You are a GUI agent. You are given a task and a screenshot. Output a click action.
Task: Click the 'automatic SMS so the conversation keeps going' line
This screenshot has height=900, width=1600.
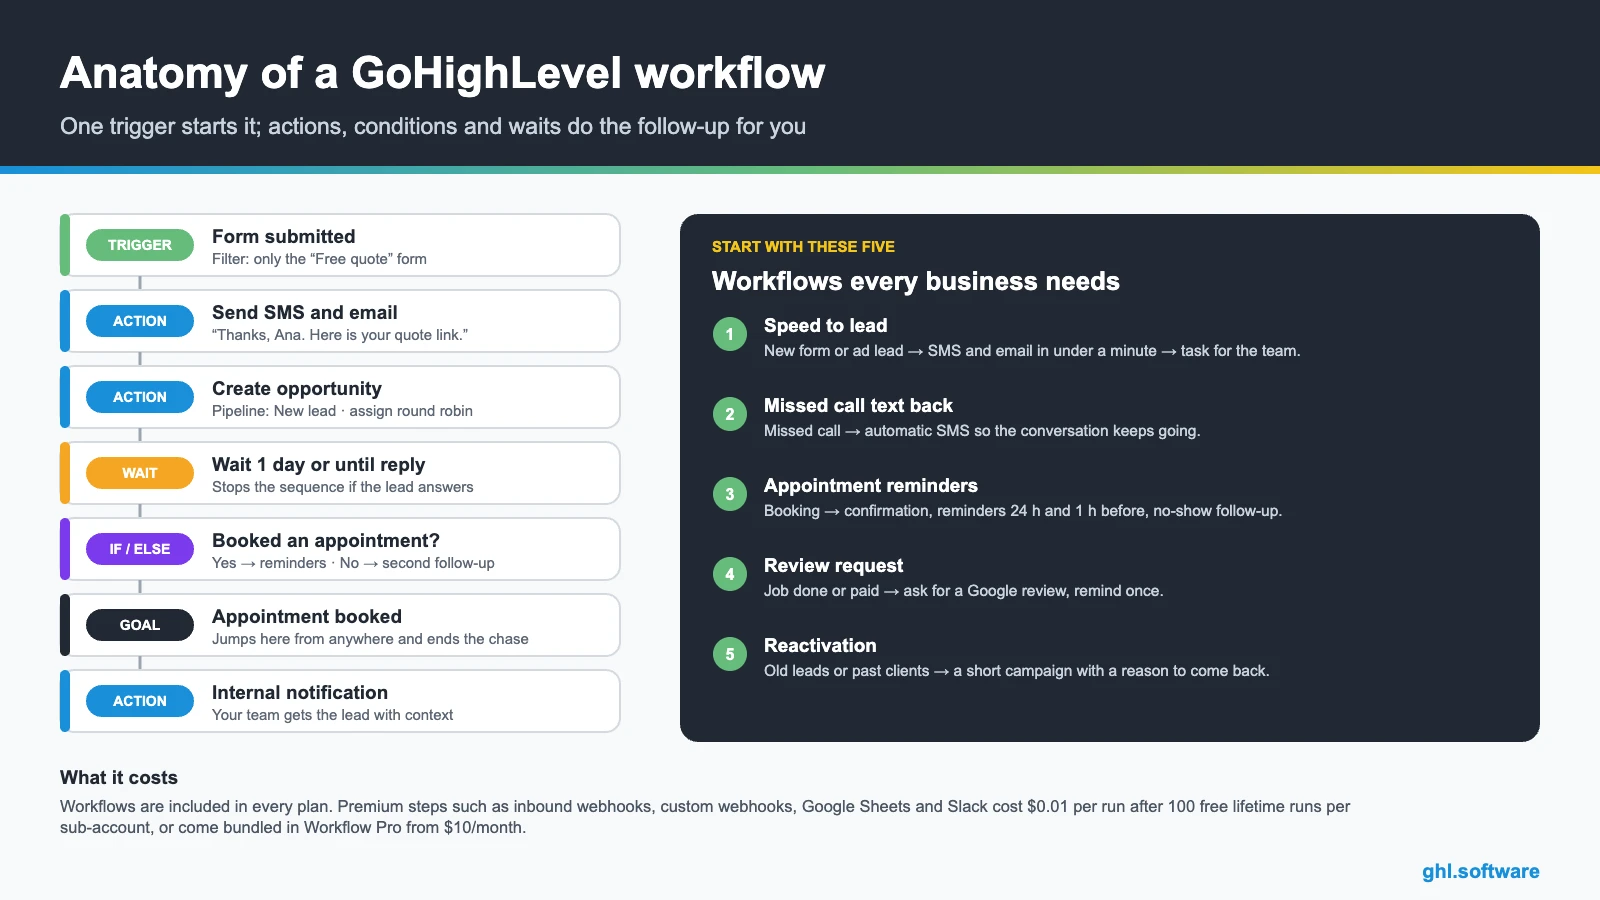[x=982, y=431]
